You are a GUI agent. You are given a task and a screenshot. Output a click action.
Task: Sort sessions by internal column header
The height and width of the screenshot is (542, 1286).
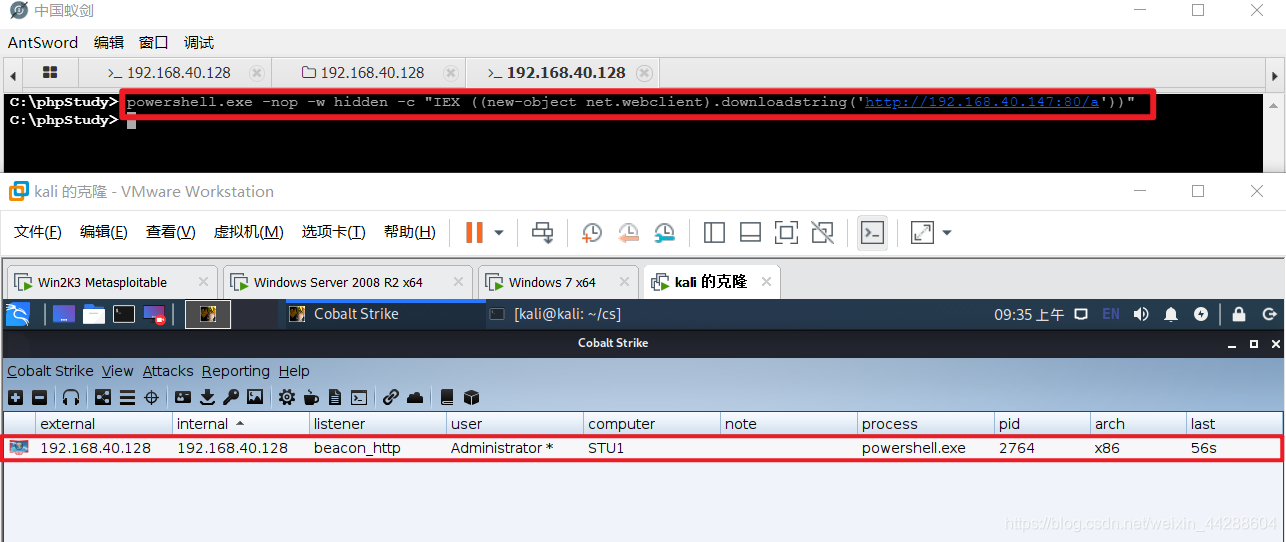tap(240, 424)
